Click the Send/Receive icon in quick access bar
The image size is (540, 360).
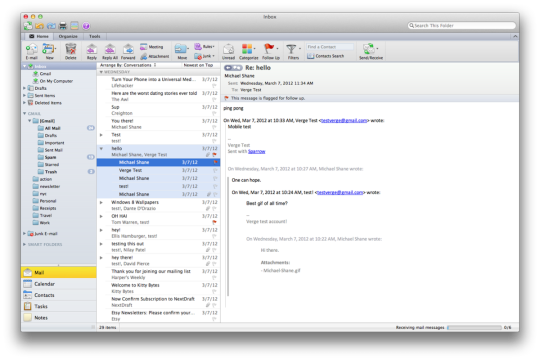28,26
